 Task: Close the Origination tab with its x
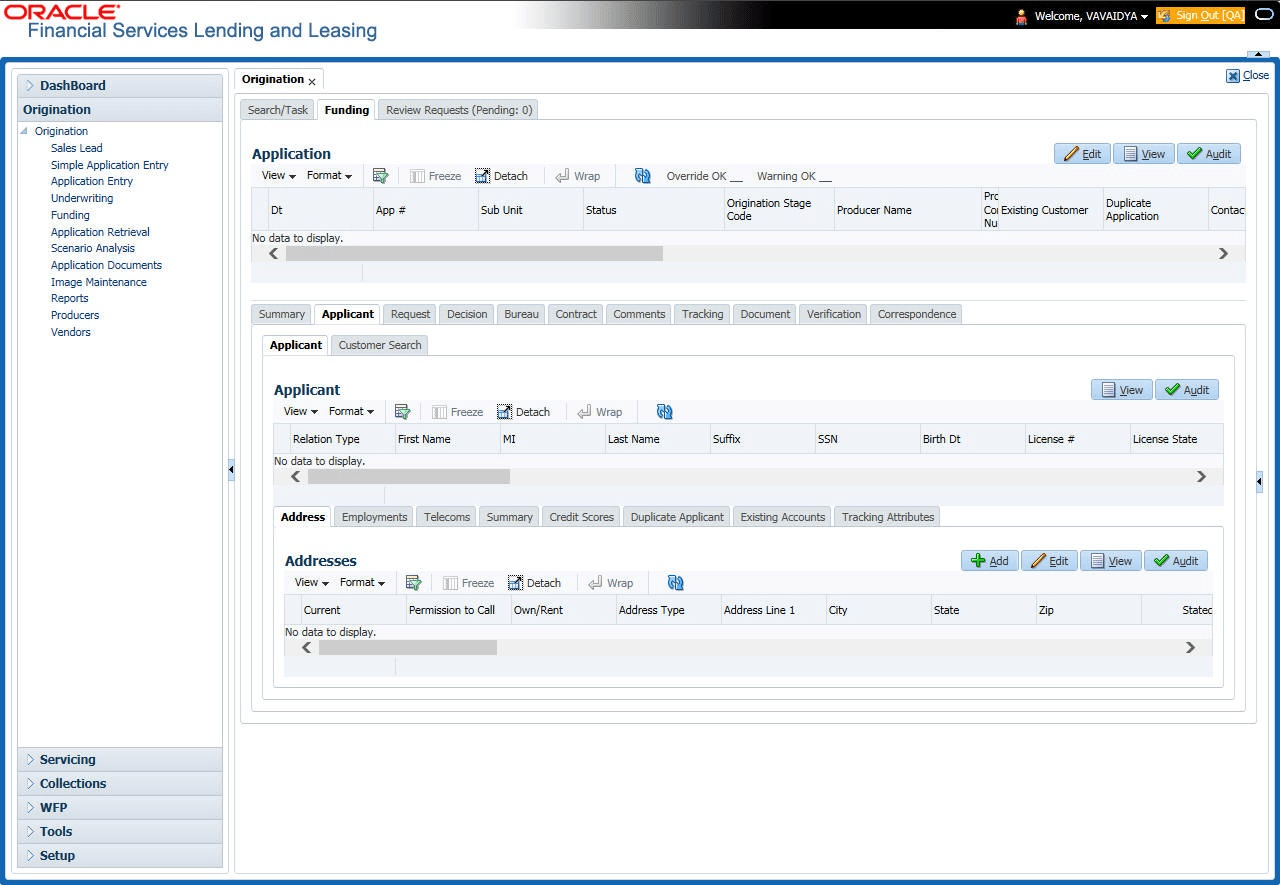pos(312,81)
